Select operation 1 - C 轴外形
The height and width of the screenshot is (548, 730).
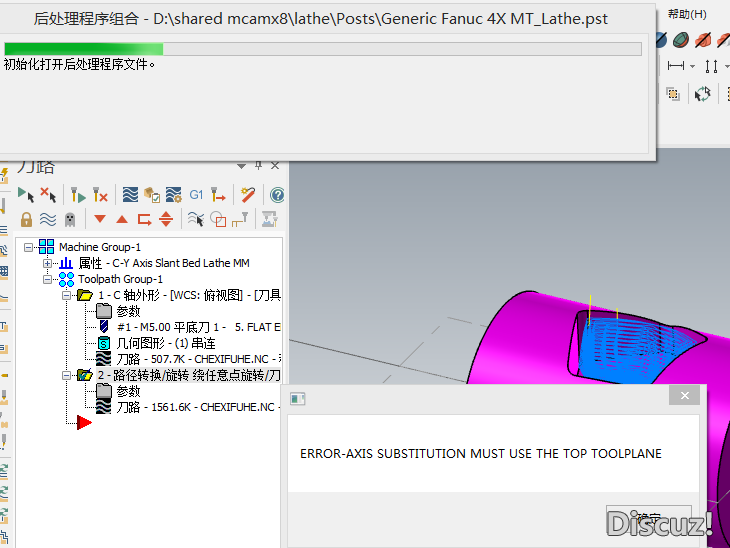[189, 295]
